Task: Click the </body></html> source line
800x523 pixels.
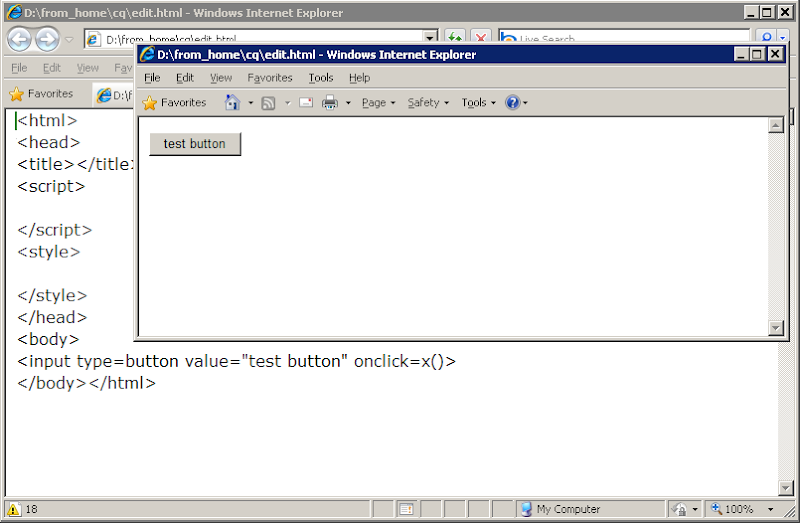Action: point(86,383)
